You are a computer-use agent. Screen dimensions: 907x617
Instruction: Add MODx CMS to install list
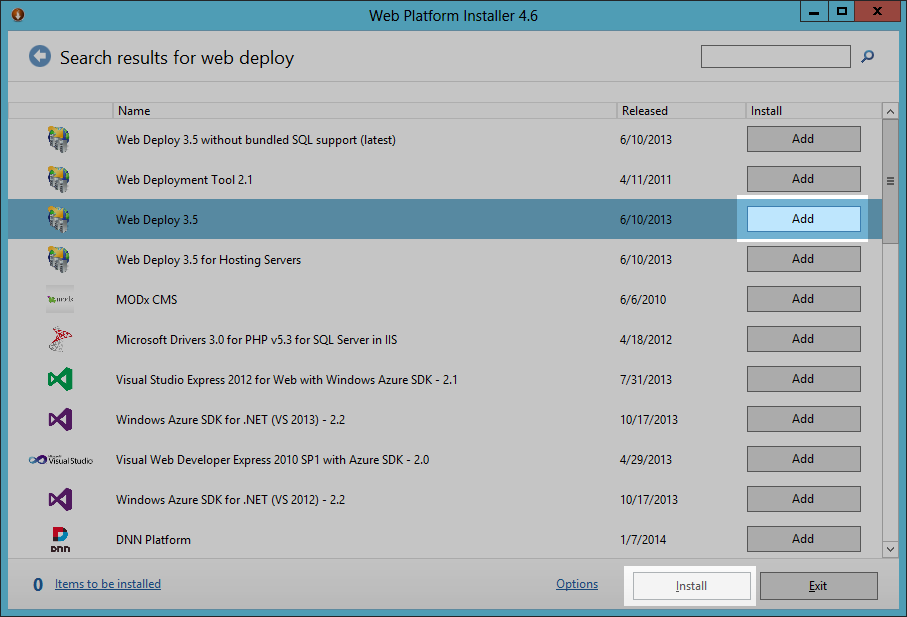tap(803, 299)
